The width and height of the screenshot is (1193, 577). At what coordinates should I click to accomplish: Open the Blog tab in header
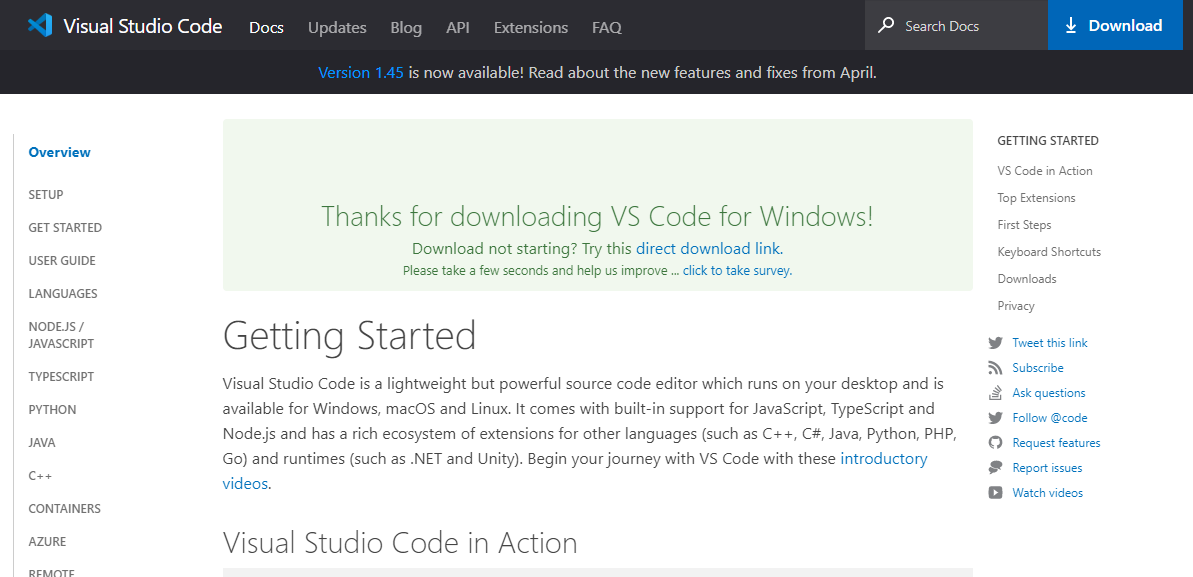pos(406,27)
